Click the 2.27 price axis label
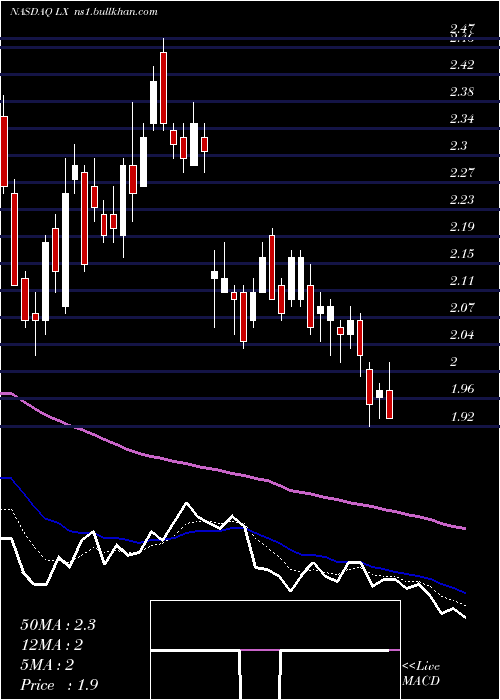Screen dimensions: 500x700 pyautogui.click(x=462, y=173)
